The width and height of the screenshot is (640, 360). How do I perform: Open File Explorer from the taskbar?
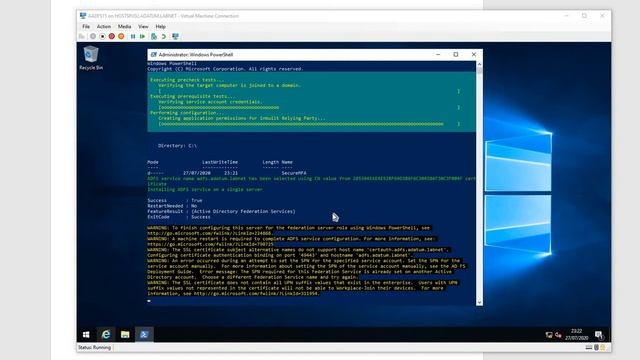125,335
